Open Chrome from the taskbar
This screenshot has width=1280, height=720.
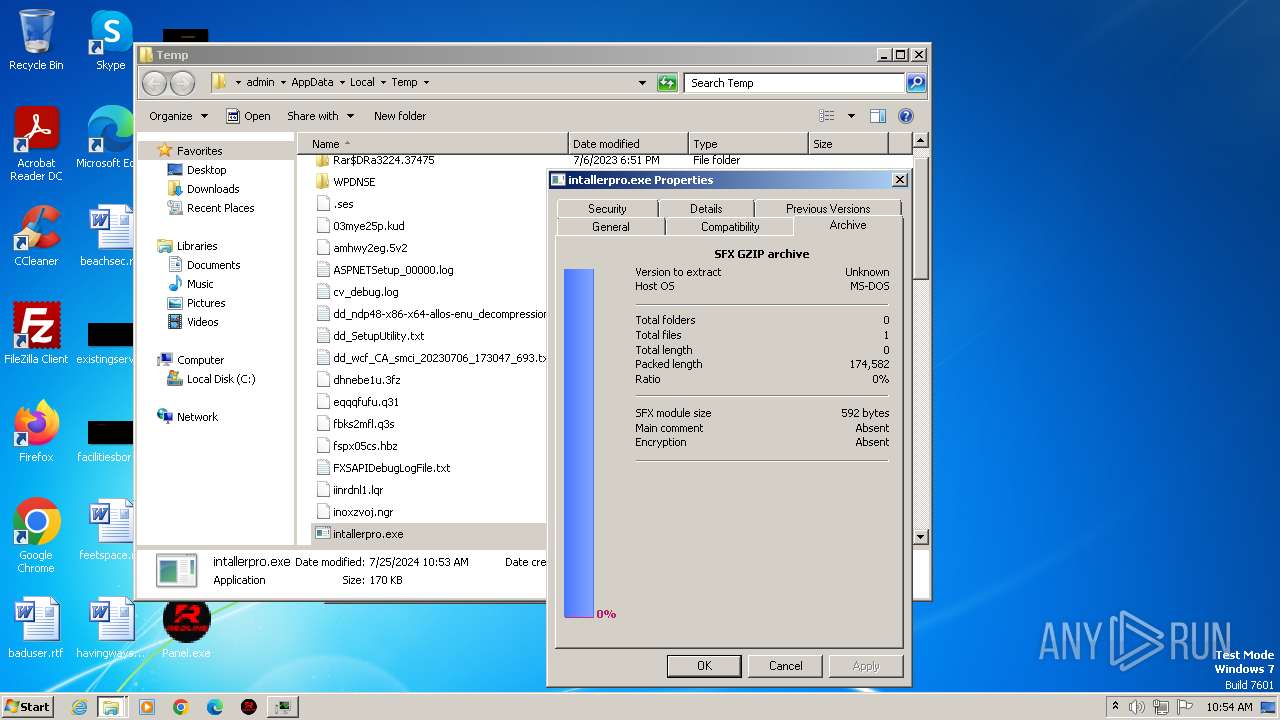coord(181,707)
